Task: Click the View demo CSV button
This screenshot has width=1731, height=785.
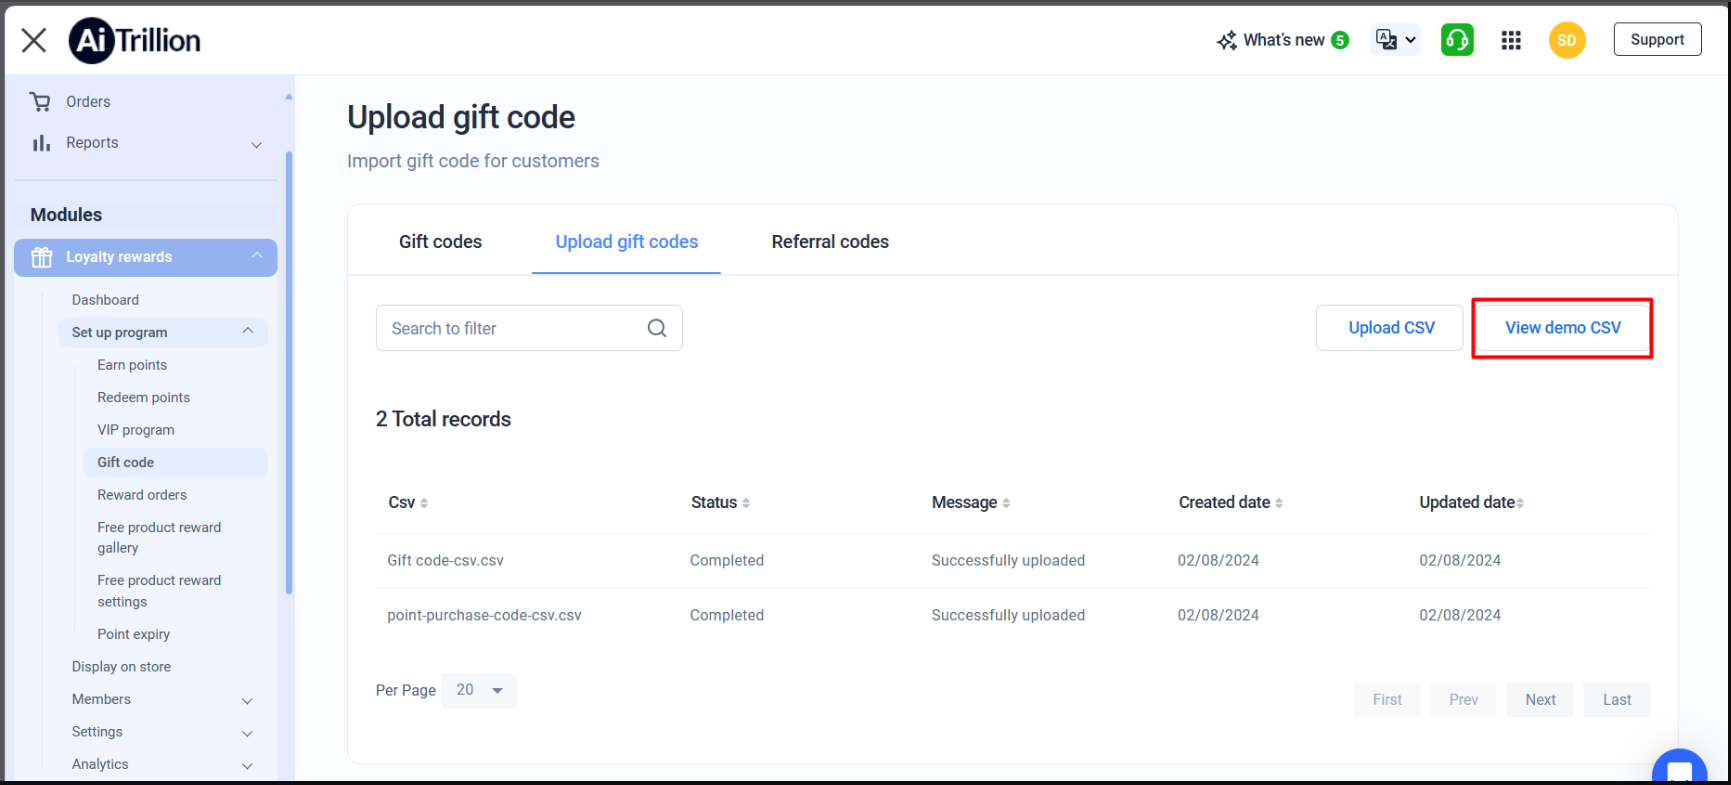Action: (1562, 328)
